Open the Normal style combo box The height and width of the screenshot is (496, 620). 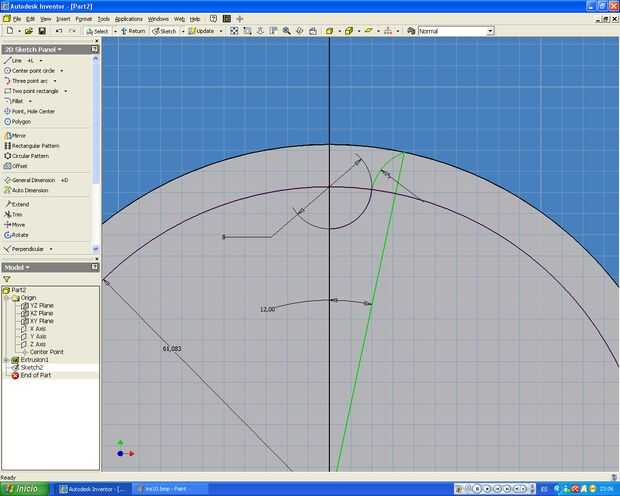pos(456,31)
